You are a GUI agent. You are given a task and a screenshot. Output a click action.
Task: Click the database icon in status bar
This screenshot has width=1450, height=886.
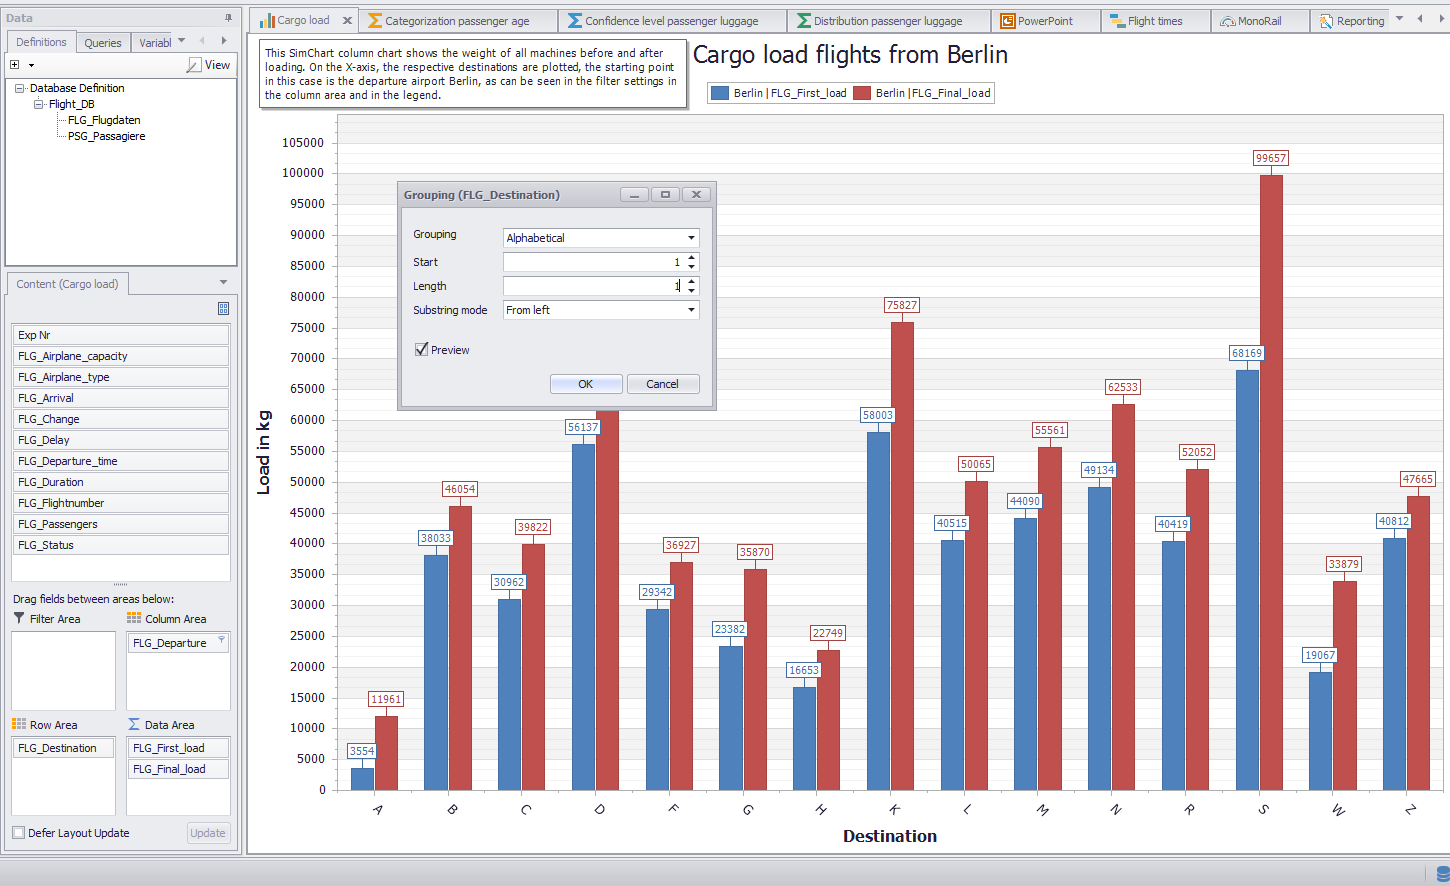(1442, 875)
